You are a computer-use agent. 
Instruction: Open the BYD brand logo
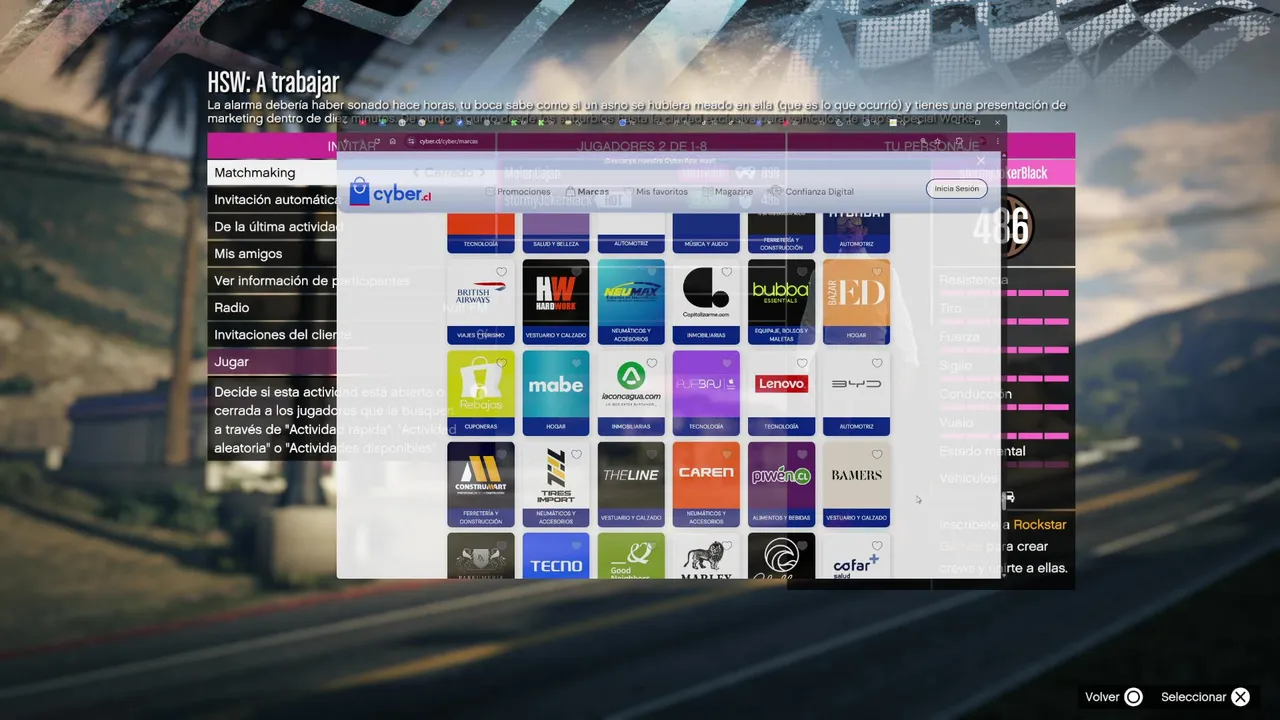click(x=856, y=384)
